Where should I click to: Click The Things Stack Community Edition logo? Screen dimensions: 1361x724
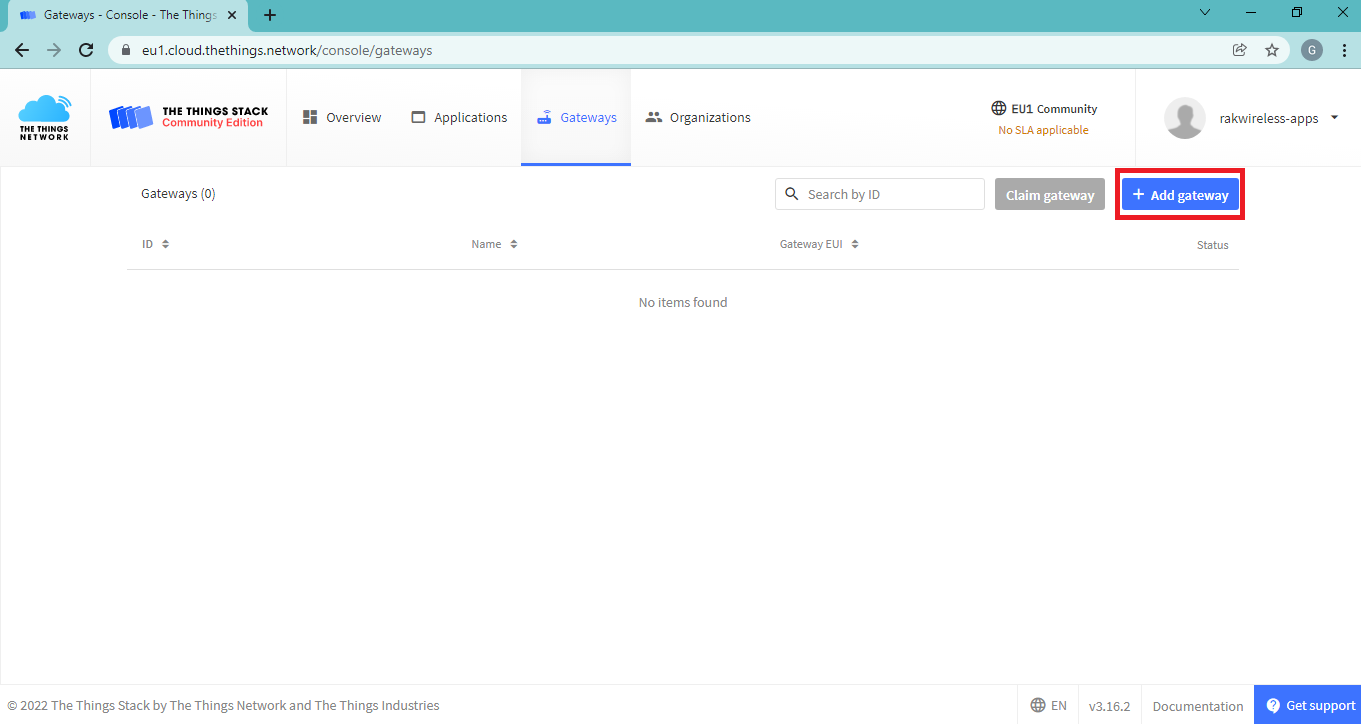click(188, 117)
